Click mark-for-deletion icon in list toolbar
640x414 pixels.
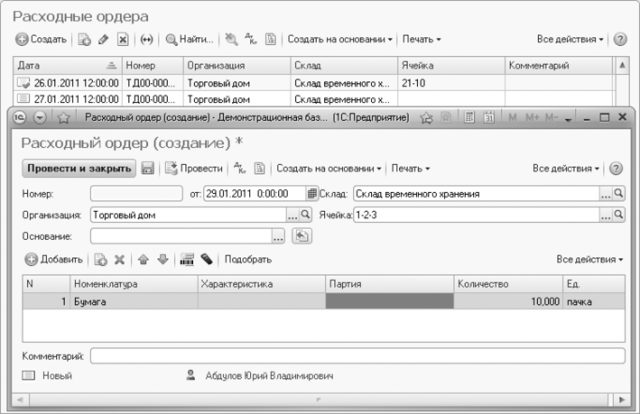tap(123, 39)
